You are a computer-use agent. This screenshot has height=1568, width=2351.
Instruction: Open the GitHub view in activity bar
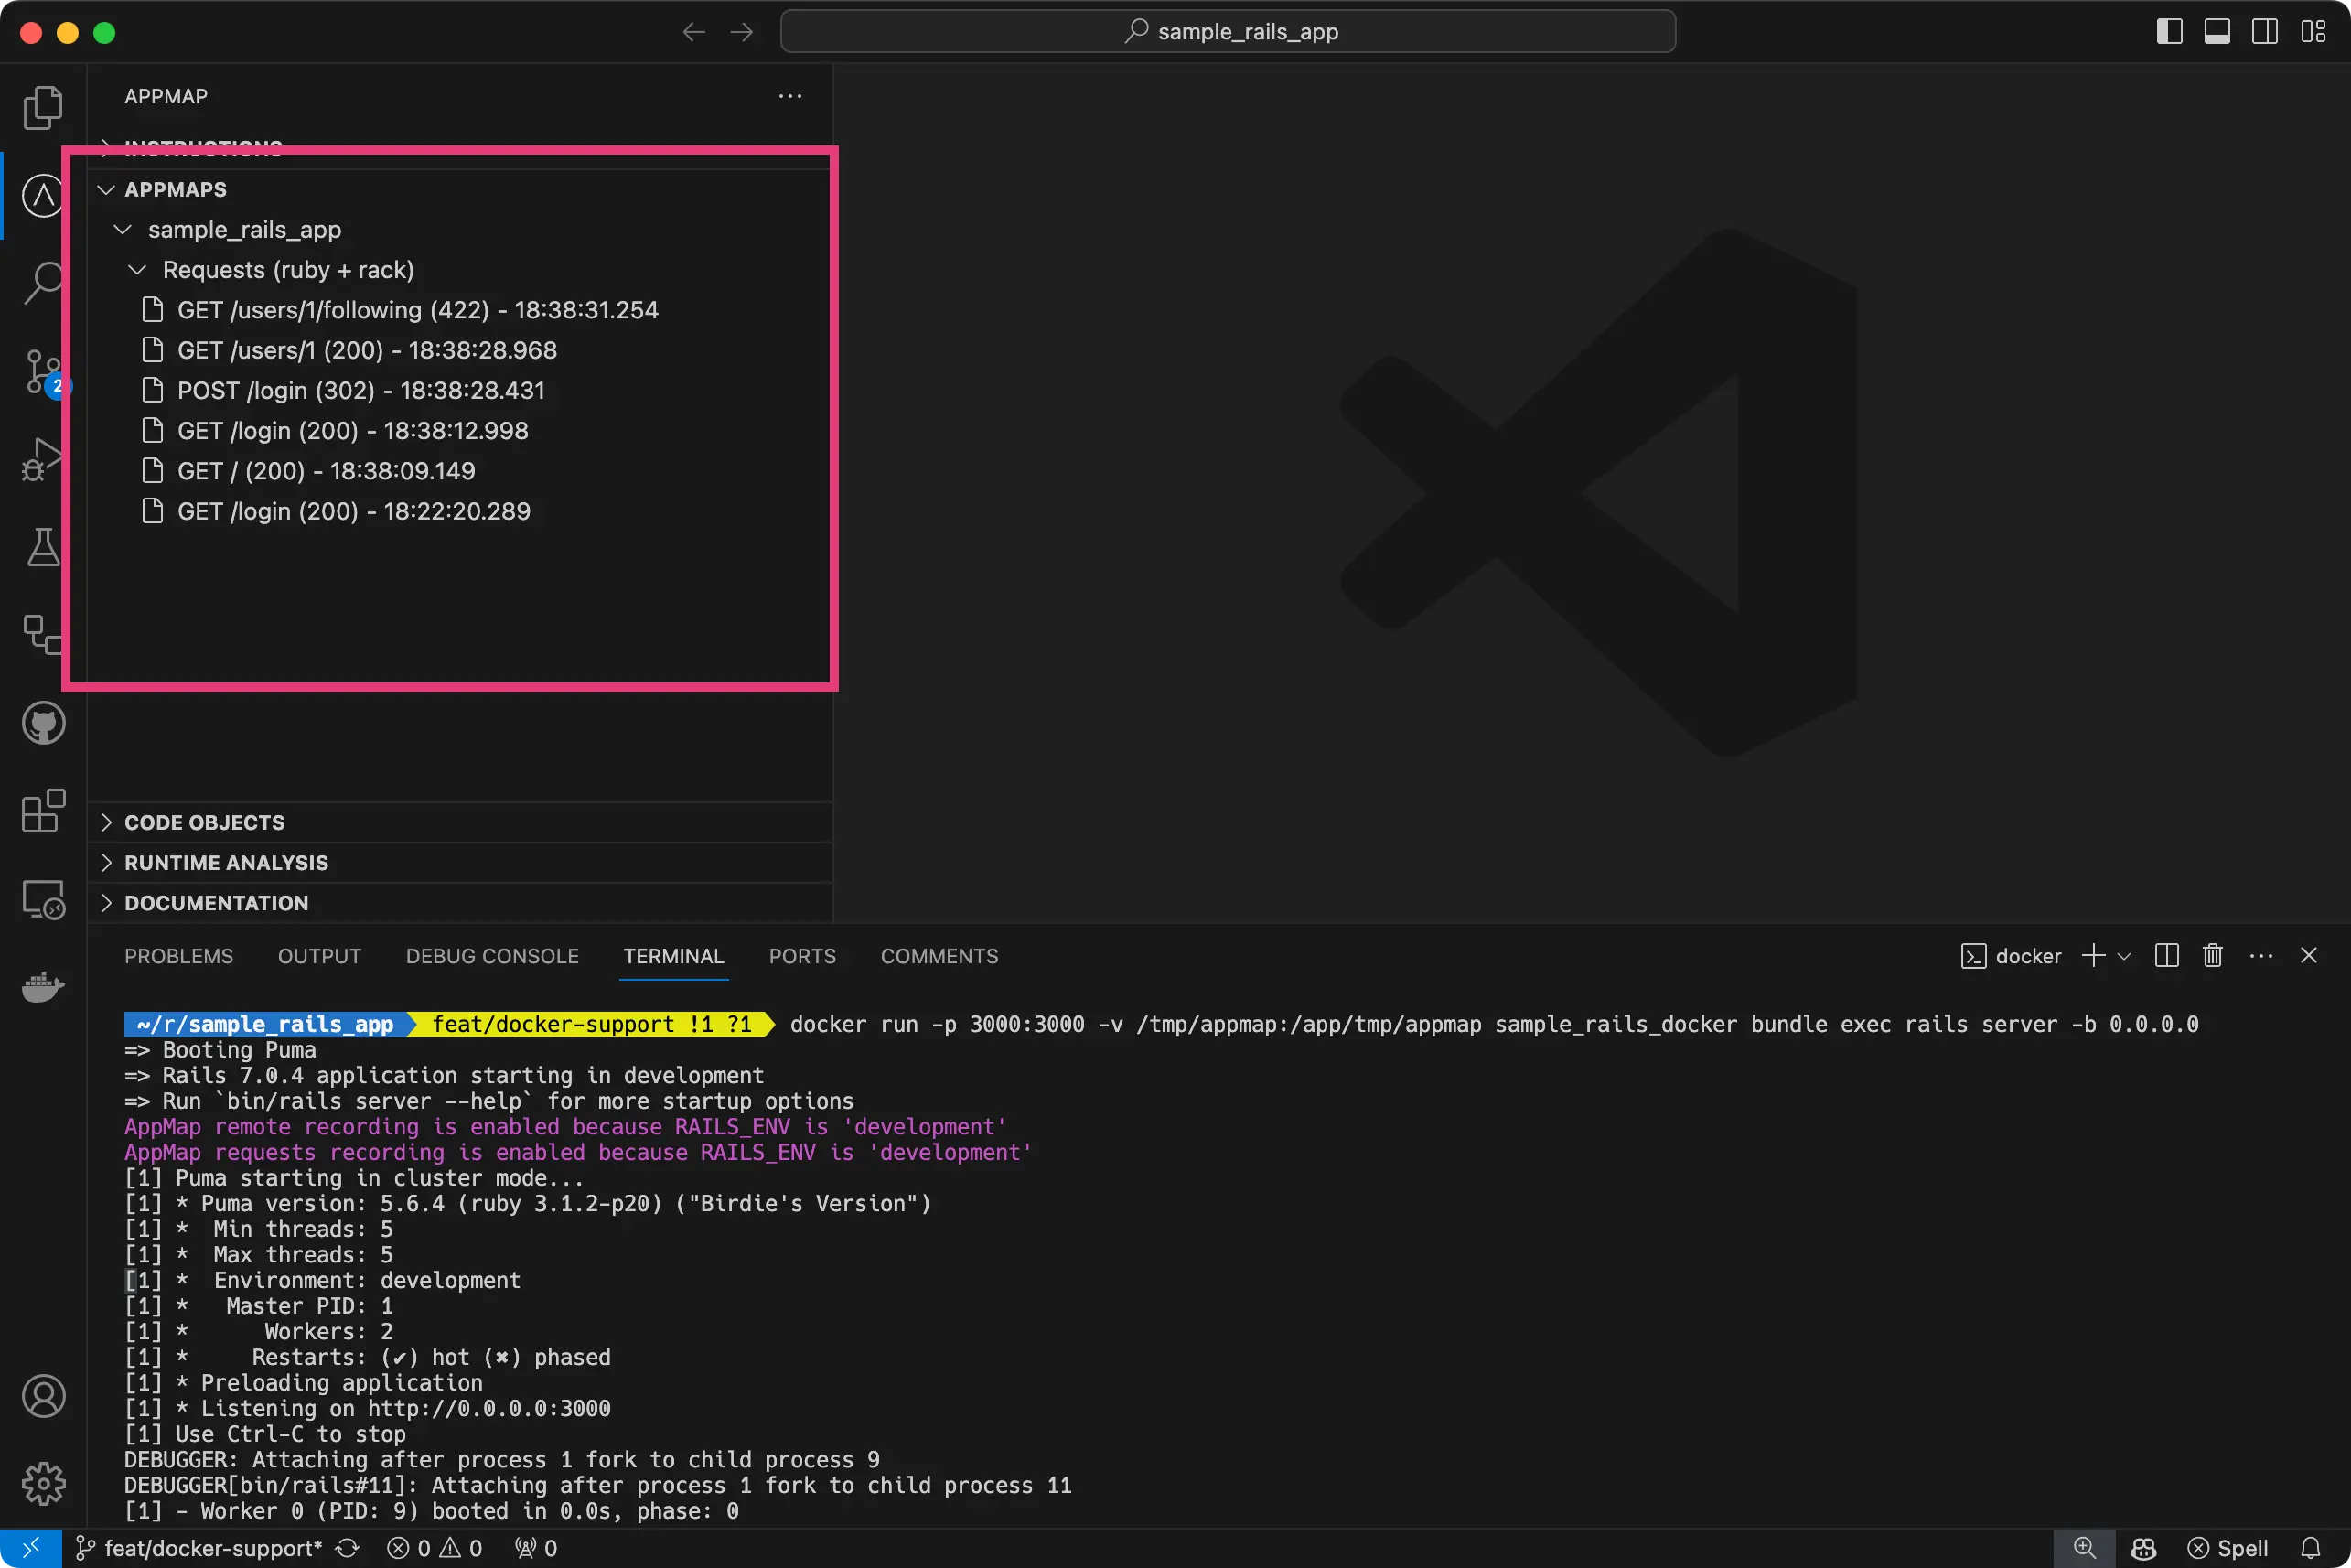coord(43,723)
